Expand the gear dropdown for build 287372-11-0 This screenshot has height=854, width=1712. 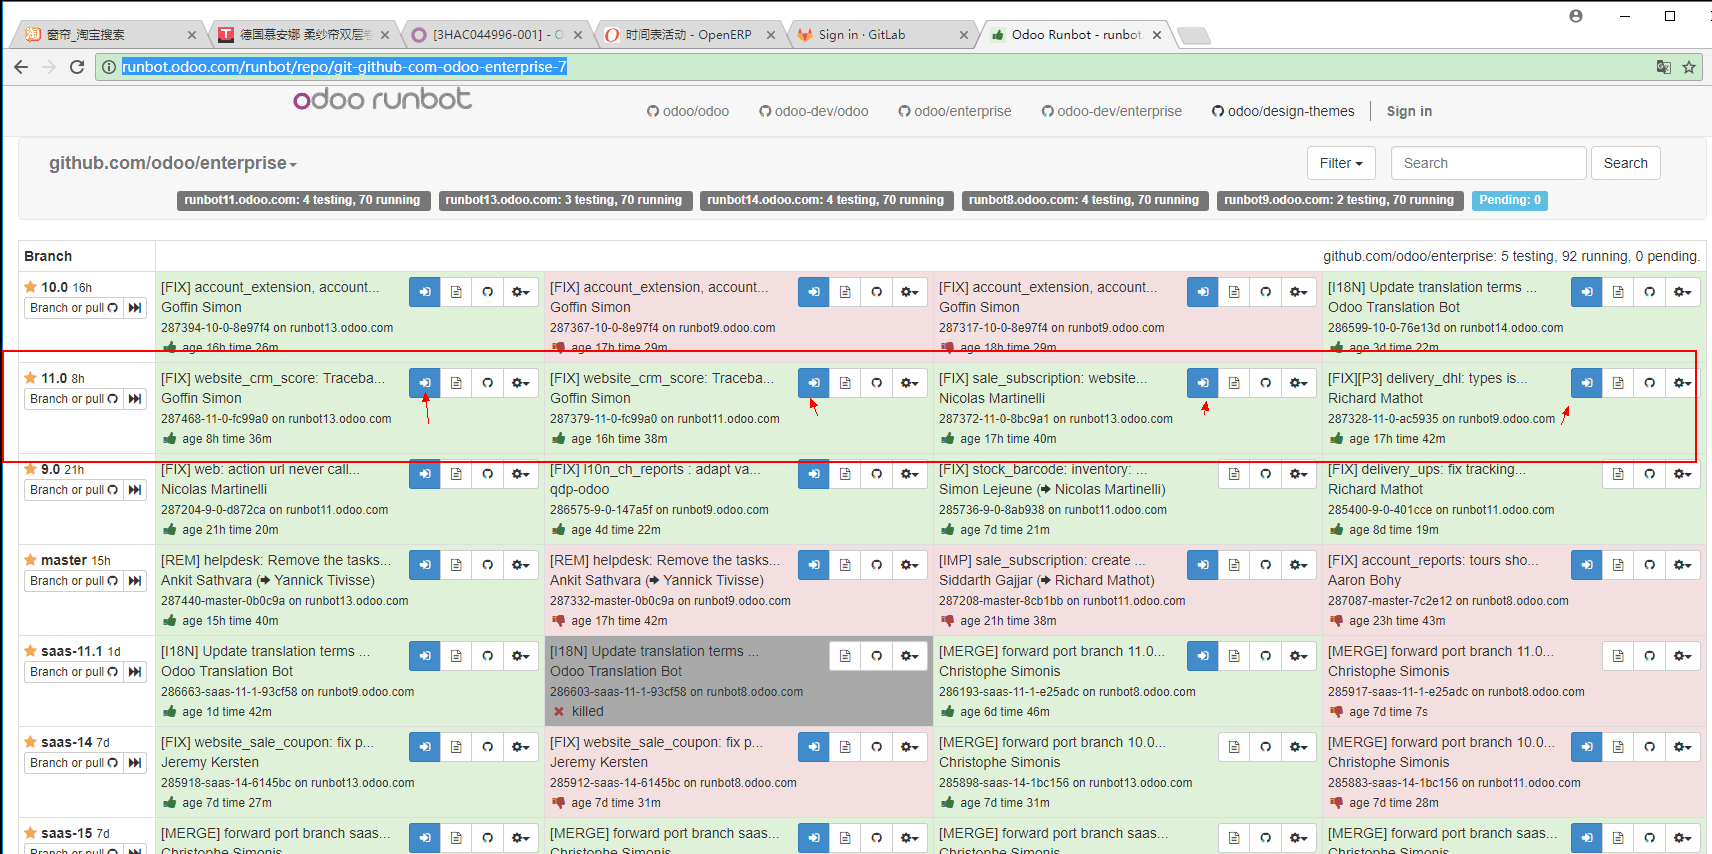[1298, 383]
